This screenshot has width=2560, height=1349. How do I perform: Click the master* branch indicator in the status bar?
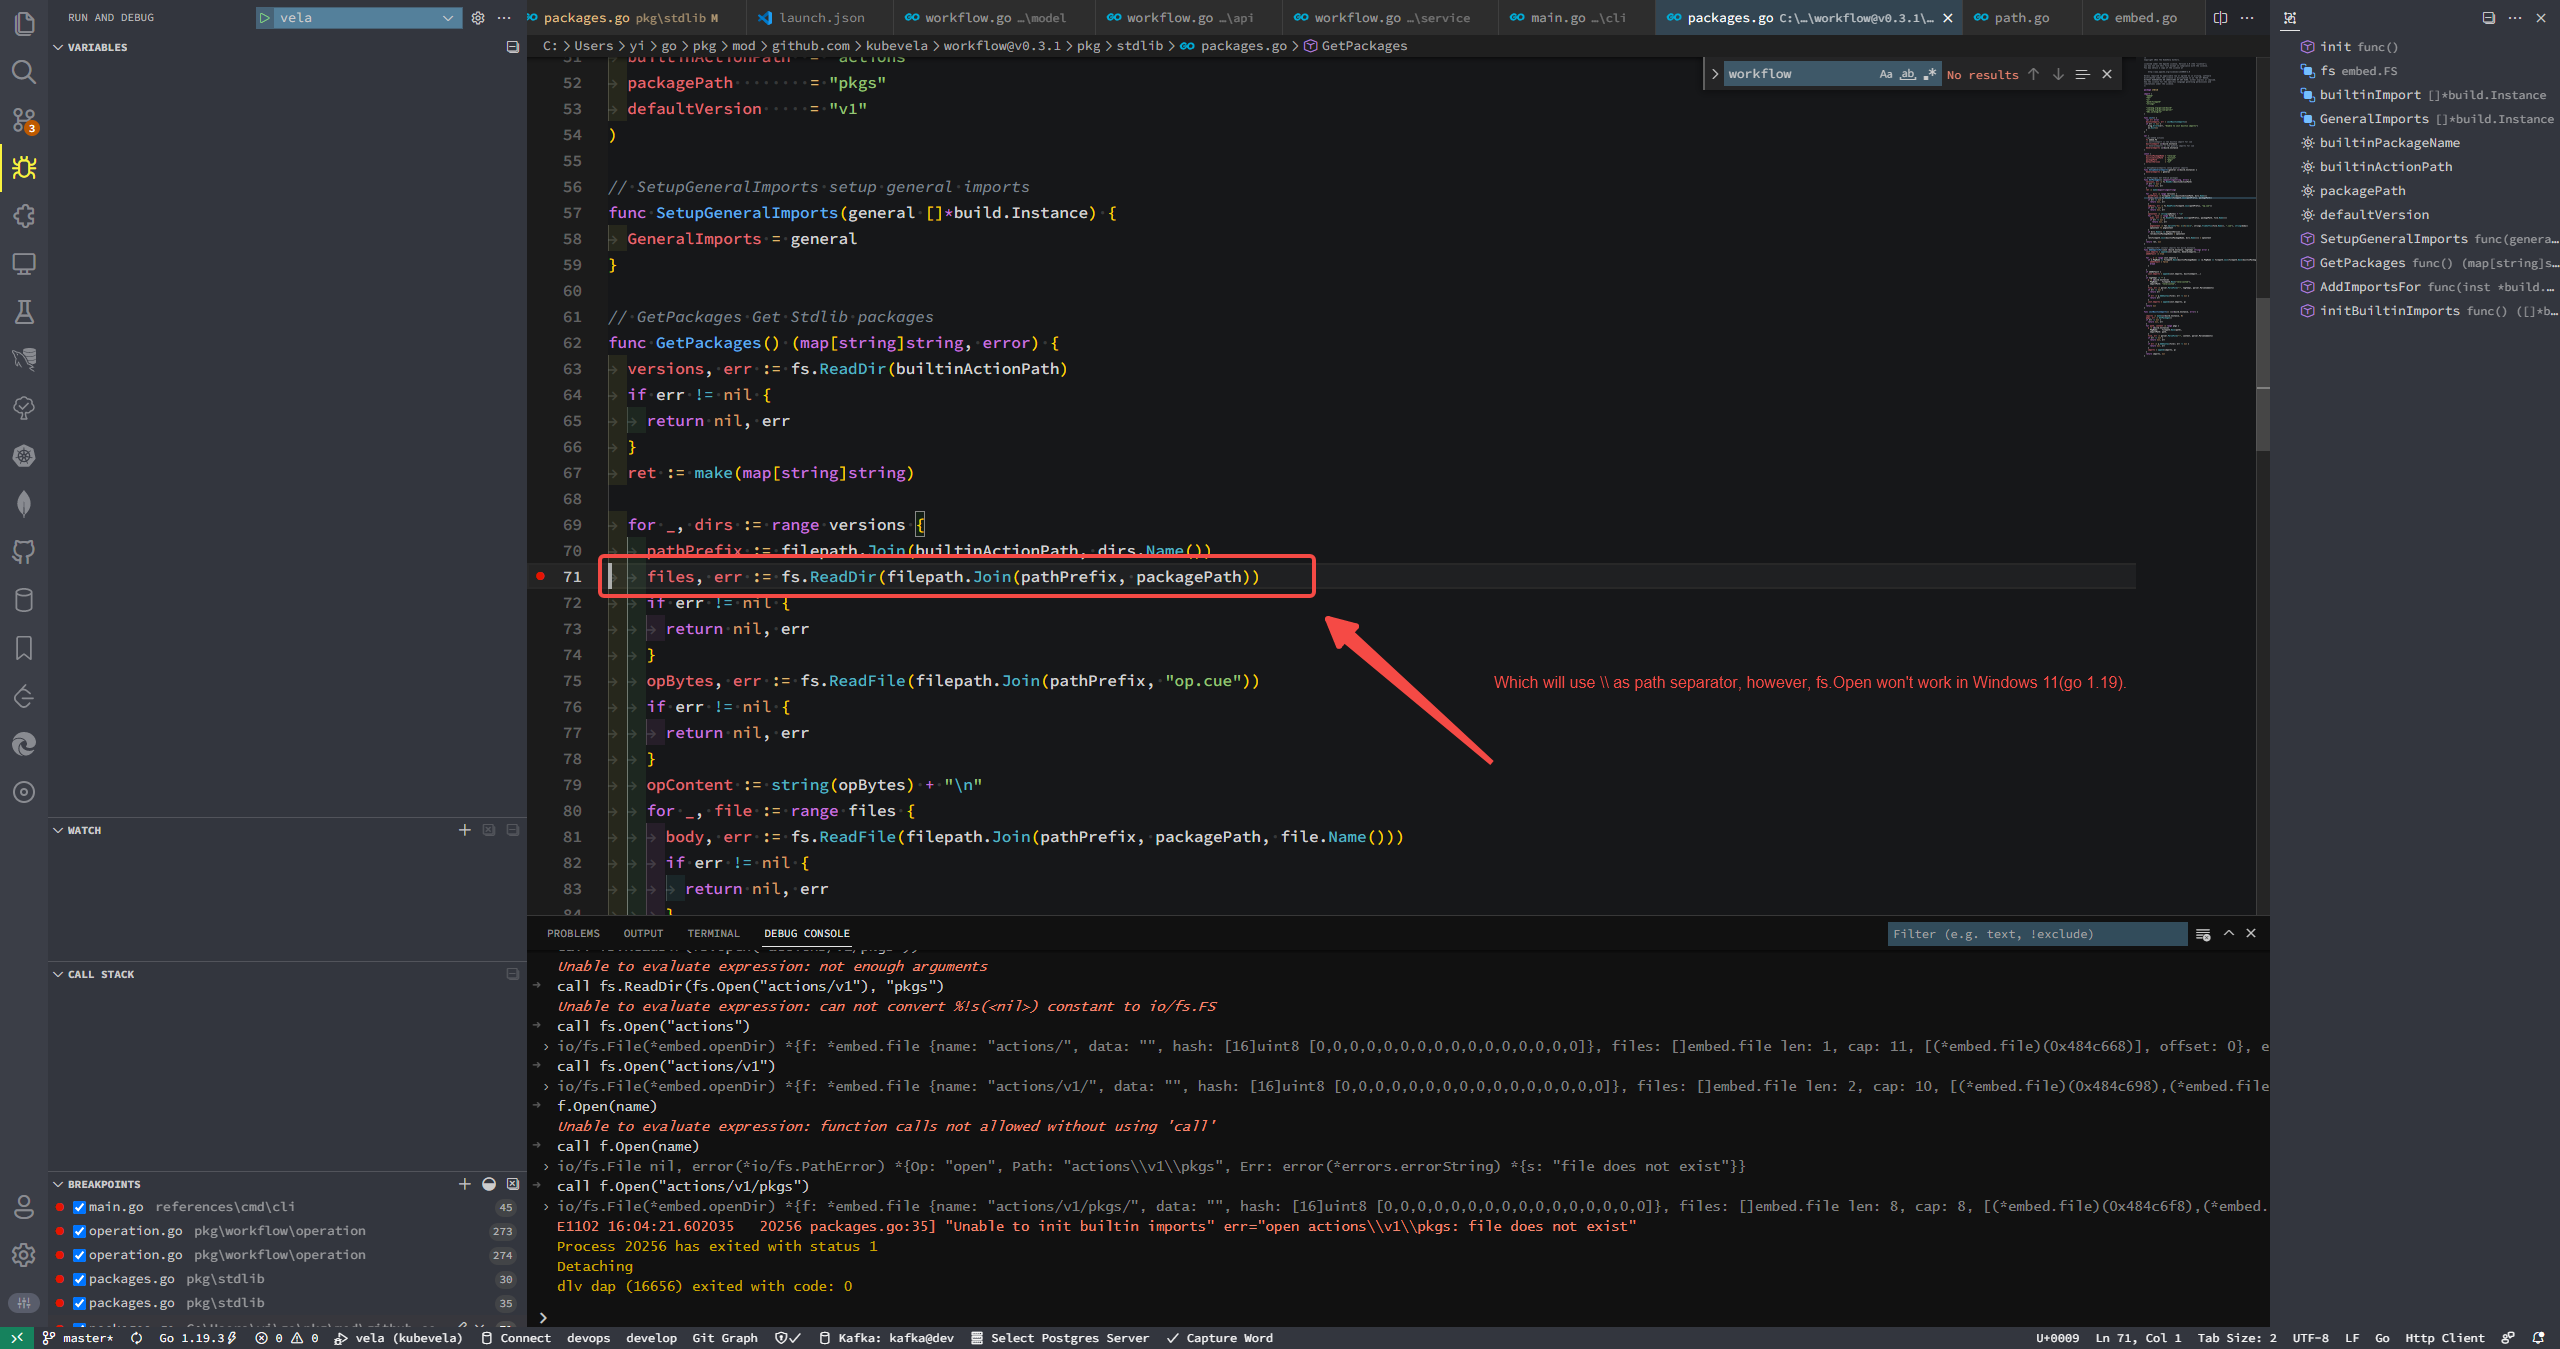84,1338
